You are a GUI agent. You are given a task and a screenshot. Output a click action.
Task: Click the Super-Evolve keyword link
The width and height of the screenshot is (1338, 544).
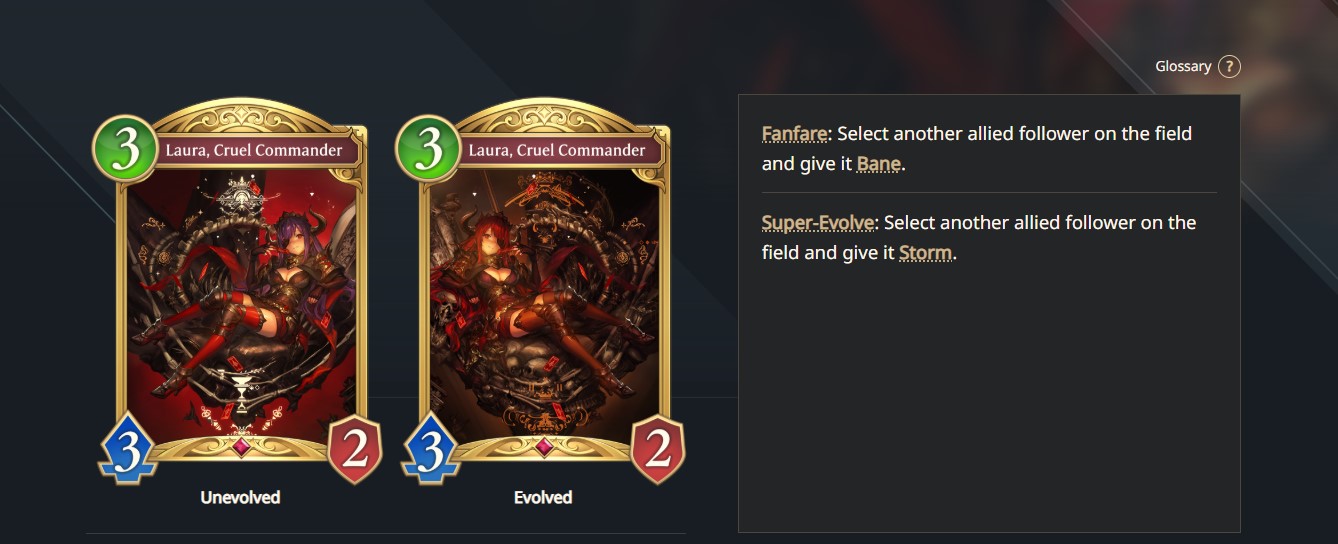(818, 222)
